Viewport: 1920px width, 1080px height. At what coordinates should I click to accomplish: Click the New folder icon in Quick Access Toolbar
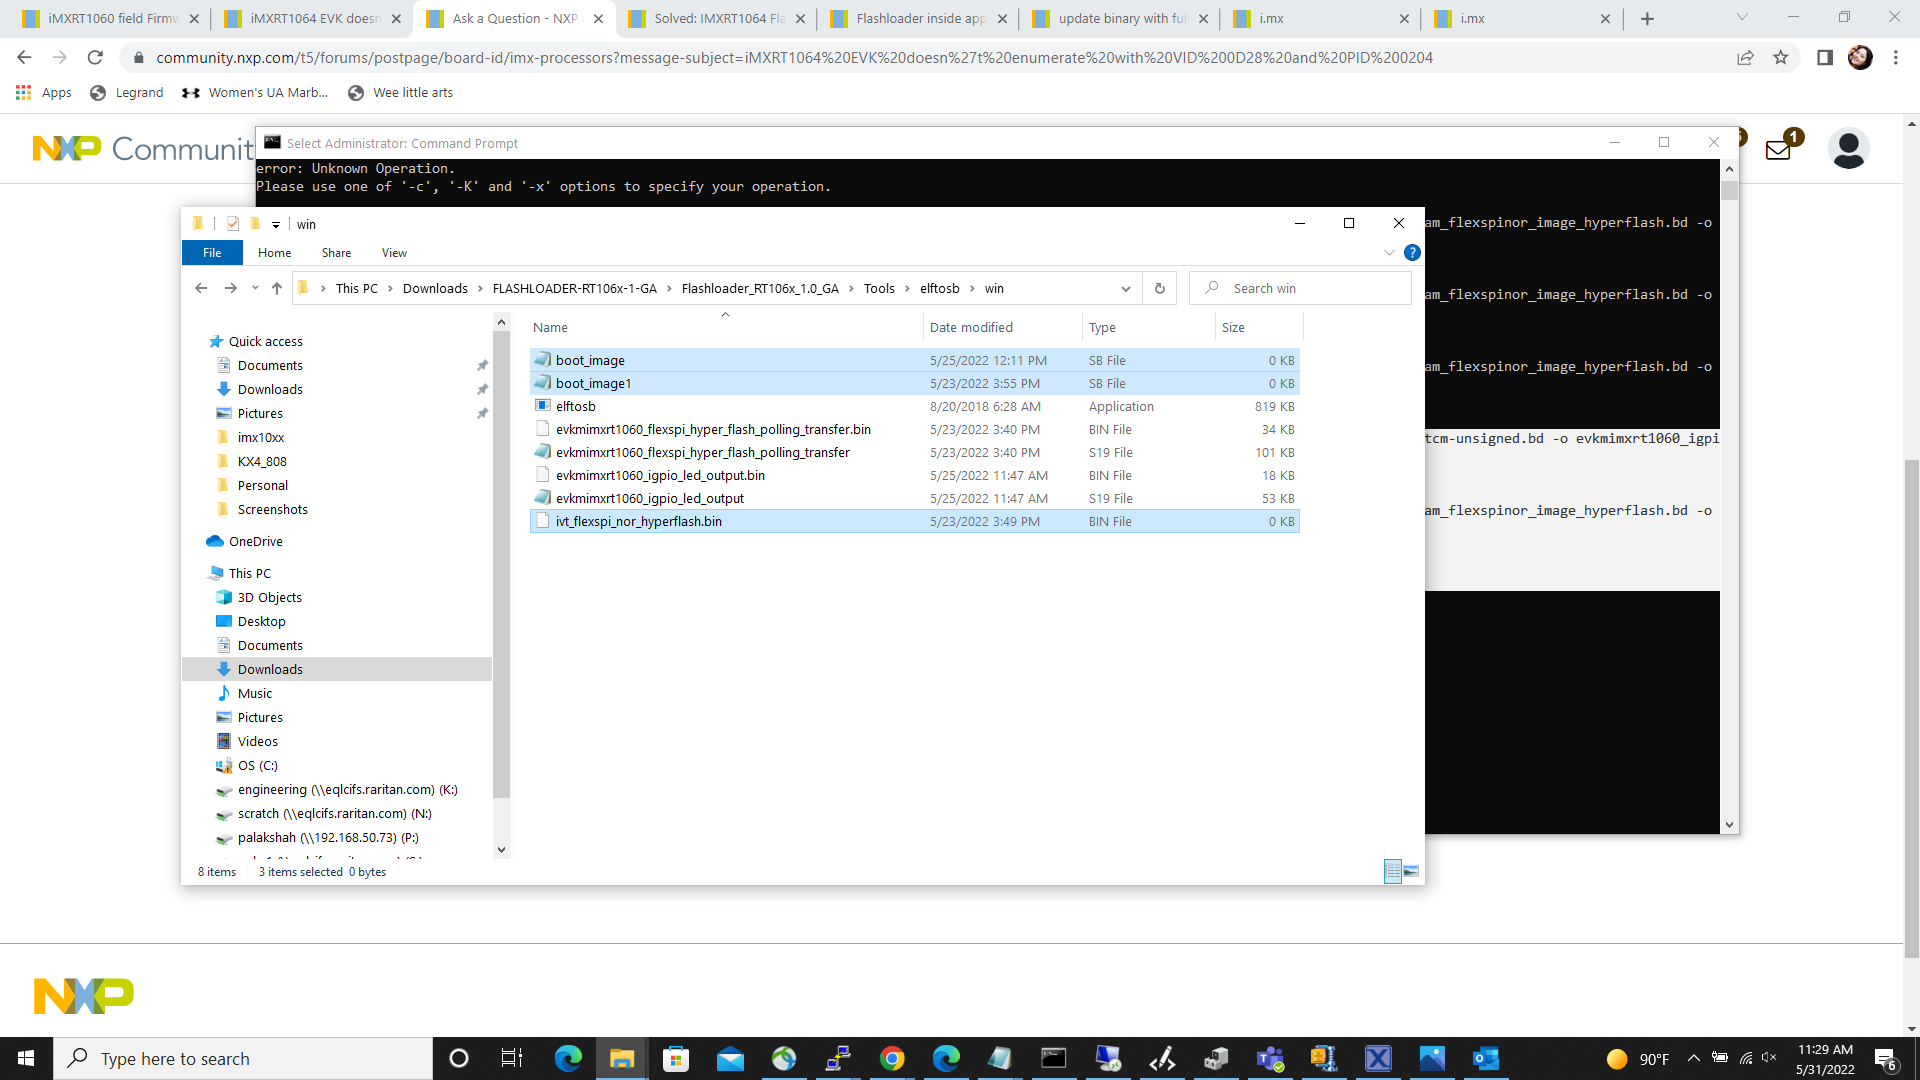[x=256, y=224]
